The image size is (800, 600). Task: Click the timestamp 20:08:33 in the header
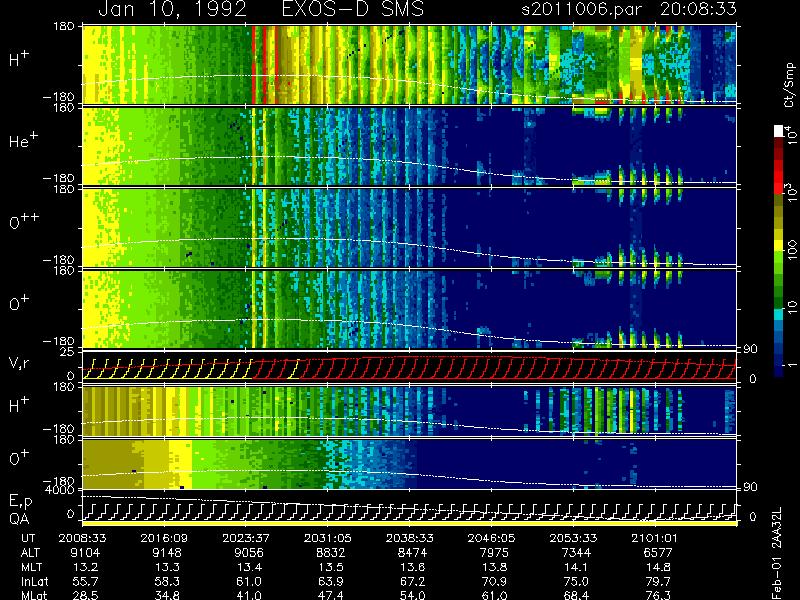coord(698,9)
